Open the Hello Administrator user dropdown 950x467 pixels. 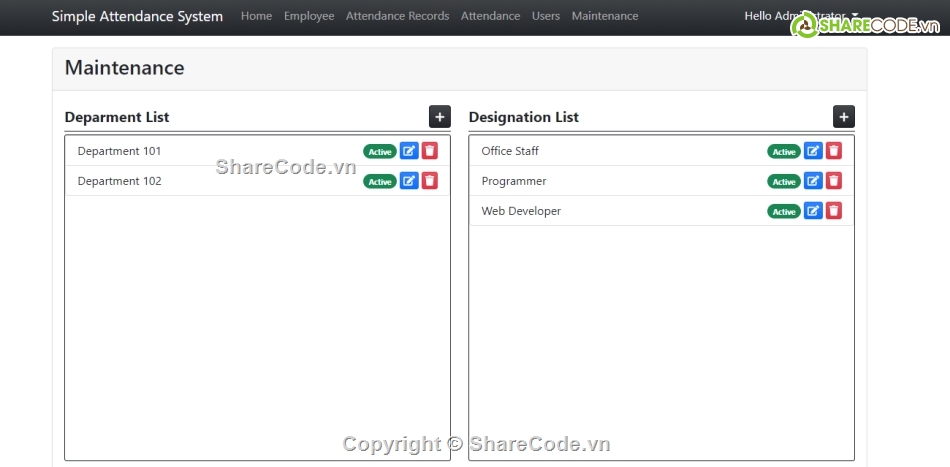click(x=801, y=16)
